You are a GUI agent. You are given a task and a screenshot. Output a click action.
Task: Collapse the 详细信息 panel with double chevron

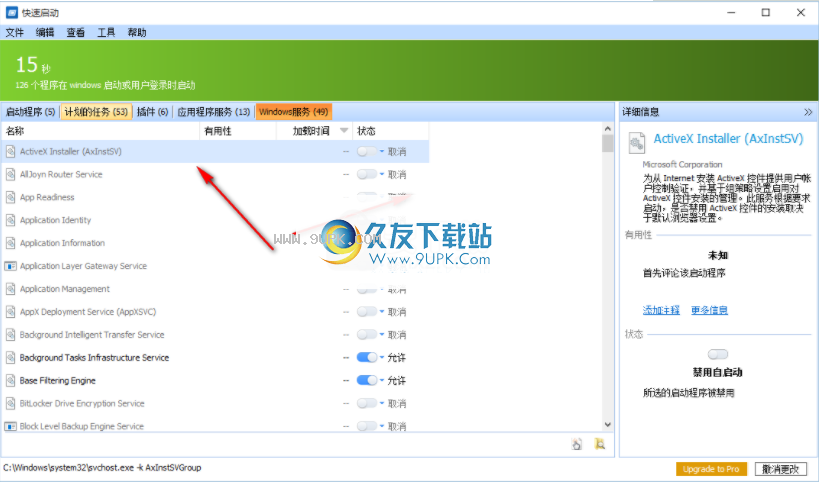coord(808,112)
